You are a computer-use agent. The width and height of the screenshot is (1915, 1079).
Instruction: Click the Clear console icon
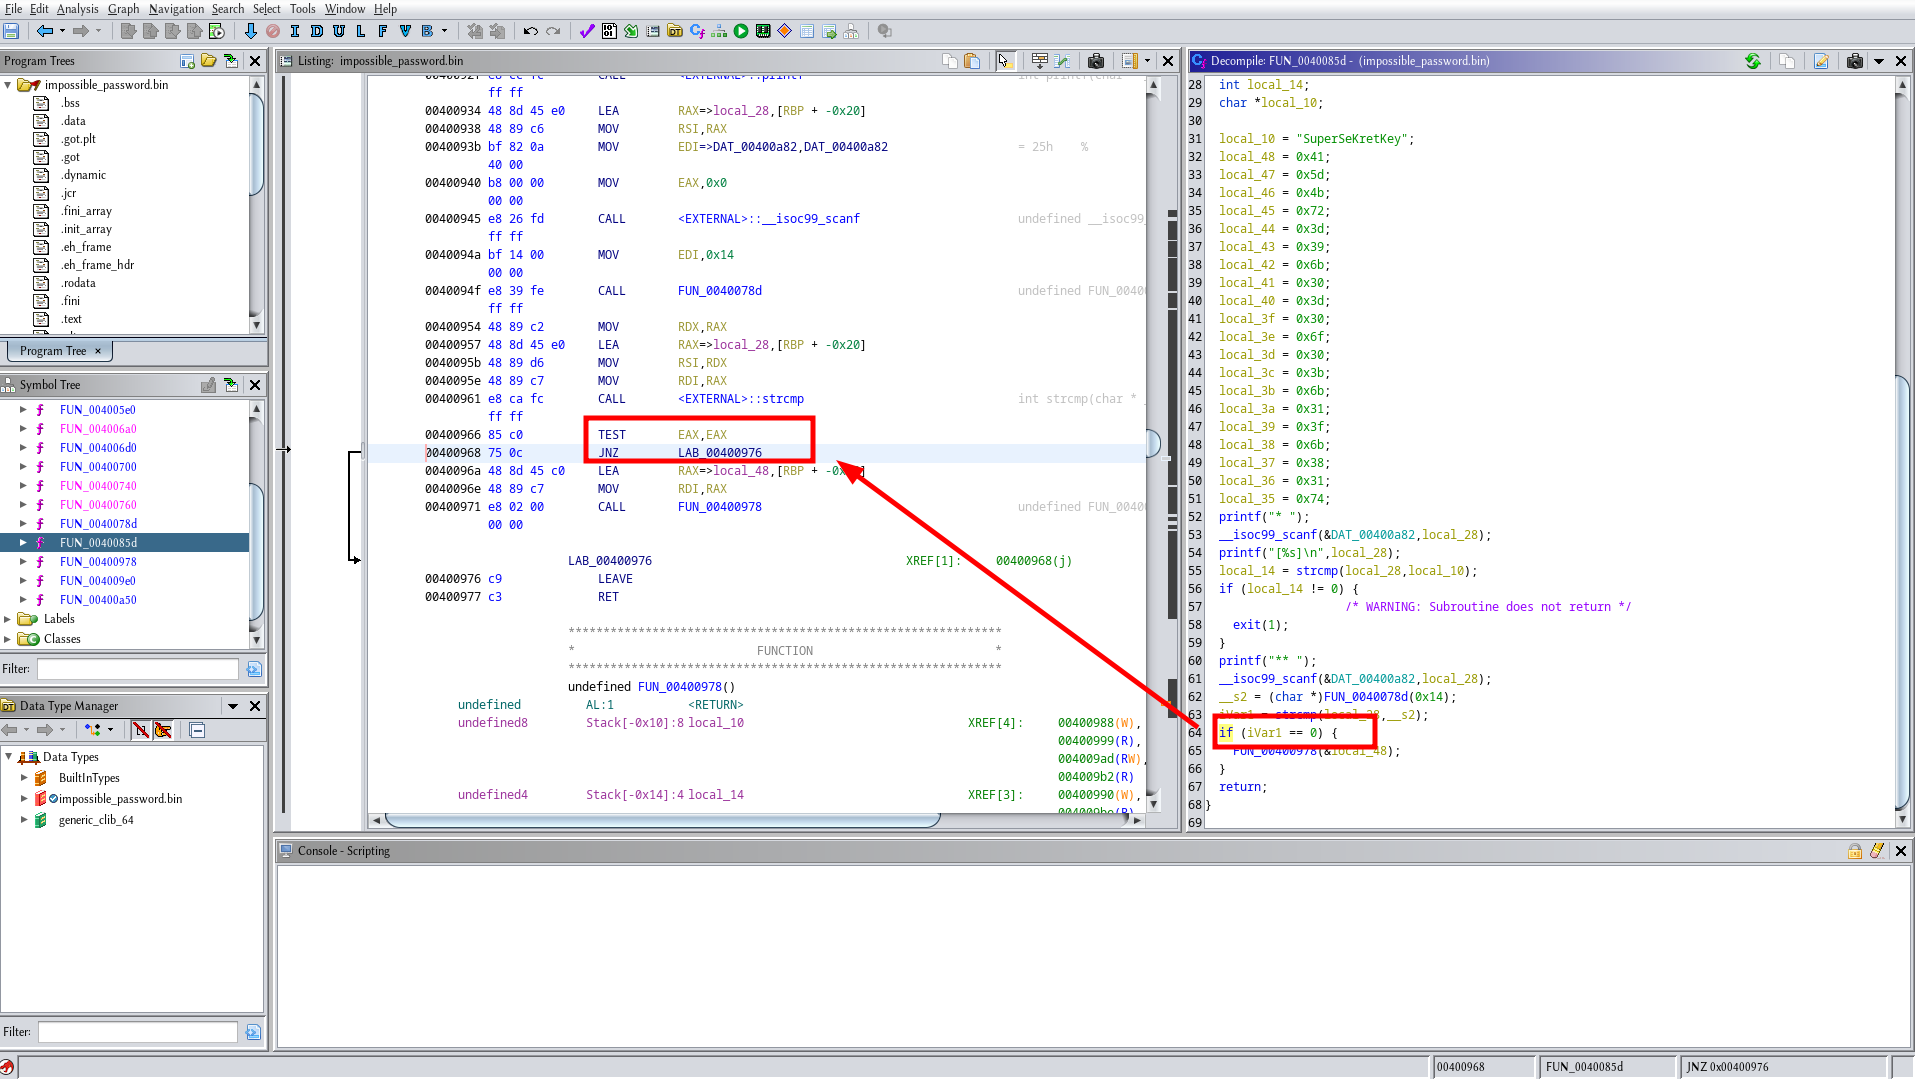tap(1877, 851)
